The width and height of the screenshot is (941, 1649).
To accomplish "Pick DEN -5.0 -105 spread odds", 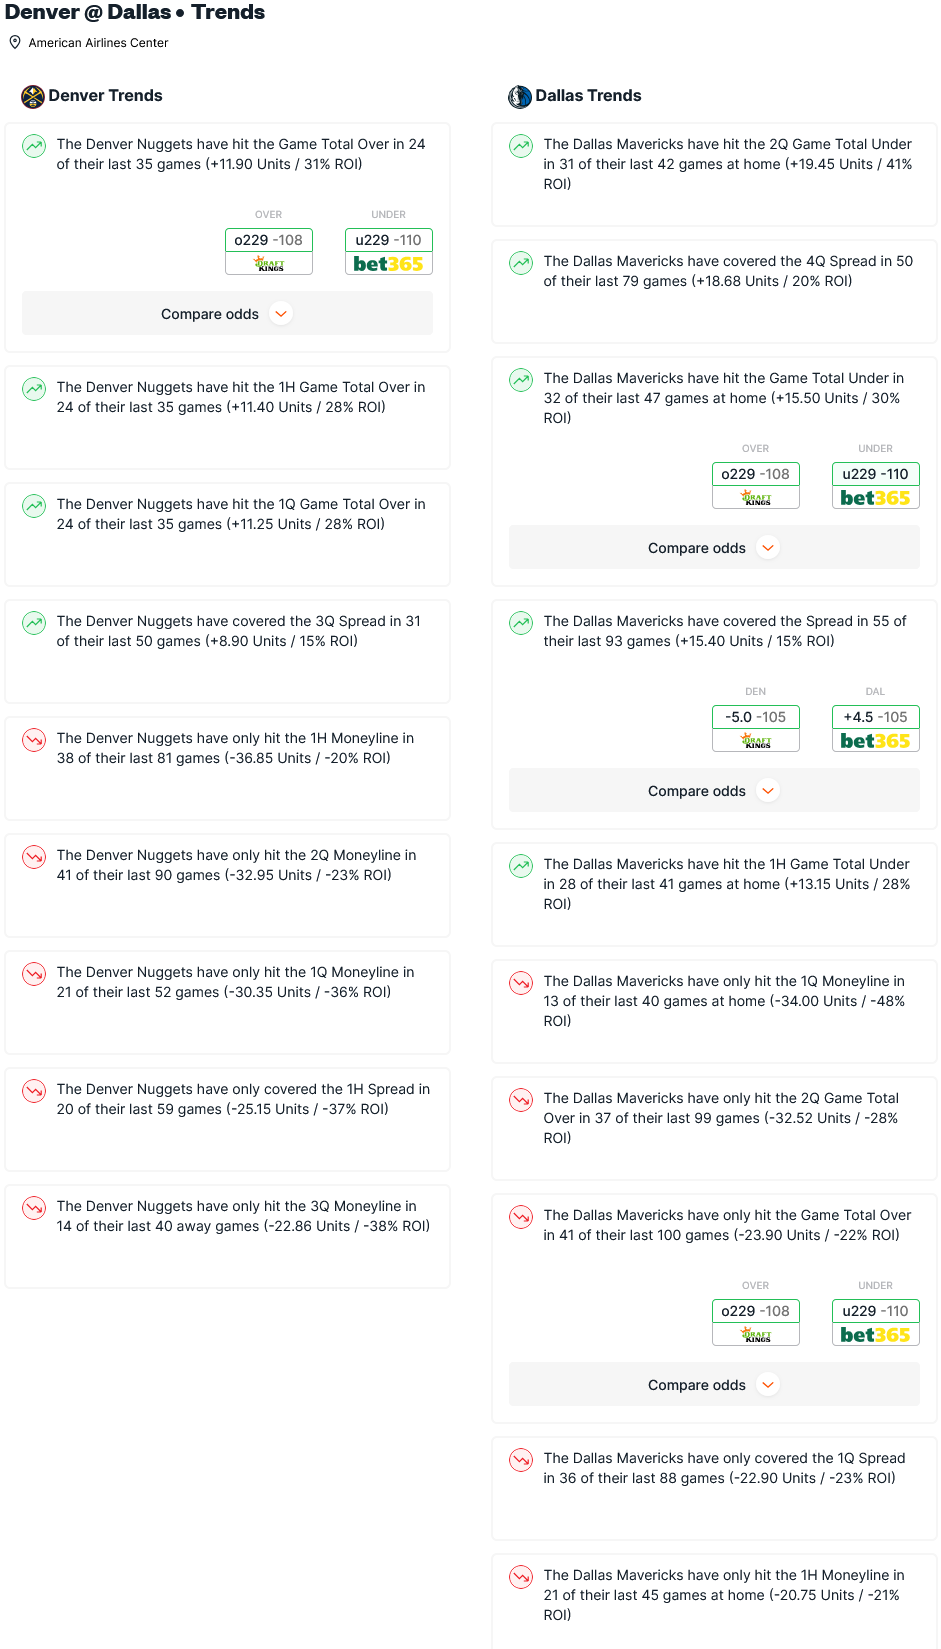I will [756, 717].
